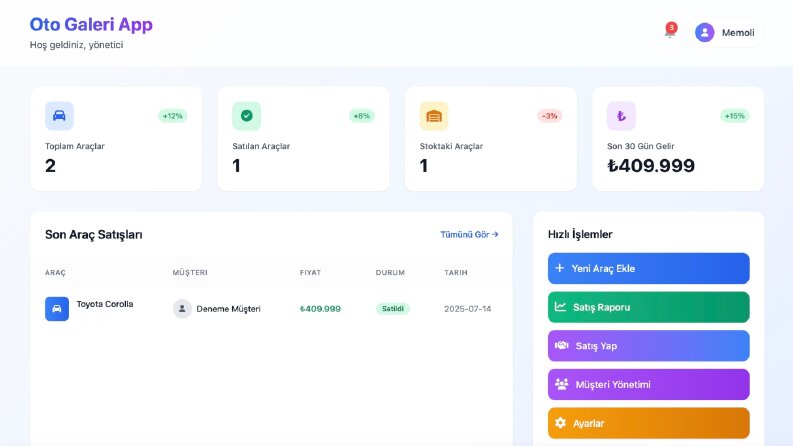The width and height of the screenshot is (793, 446).
Task: Click the 2025-07-14 date cell
Action: (x=467, y=309)
